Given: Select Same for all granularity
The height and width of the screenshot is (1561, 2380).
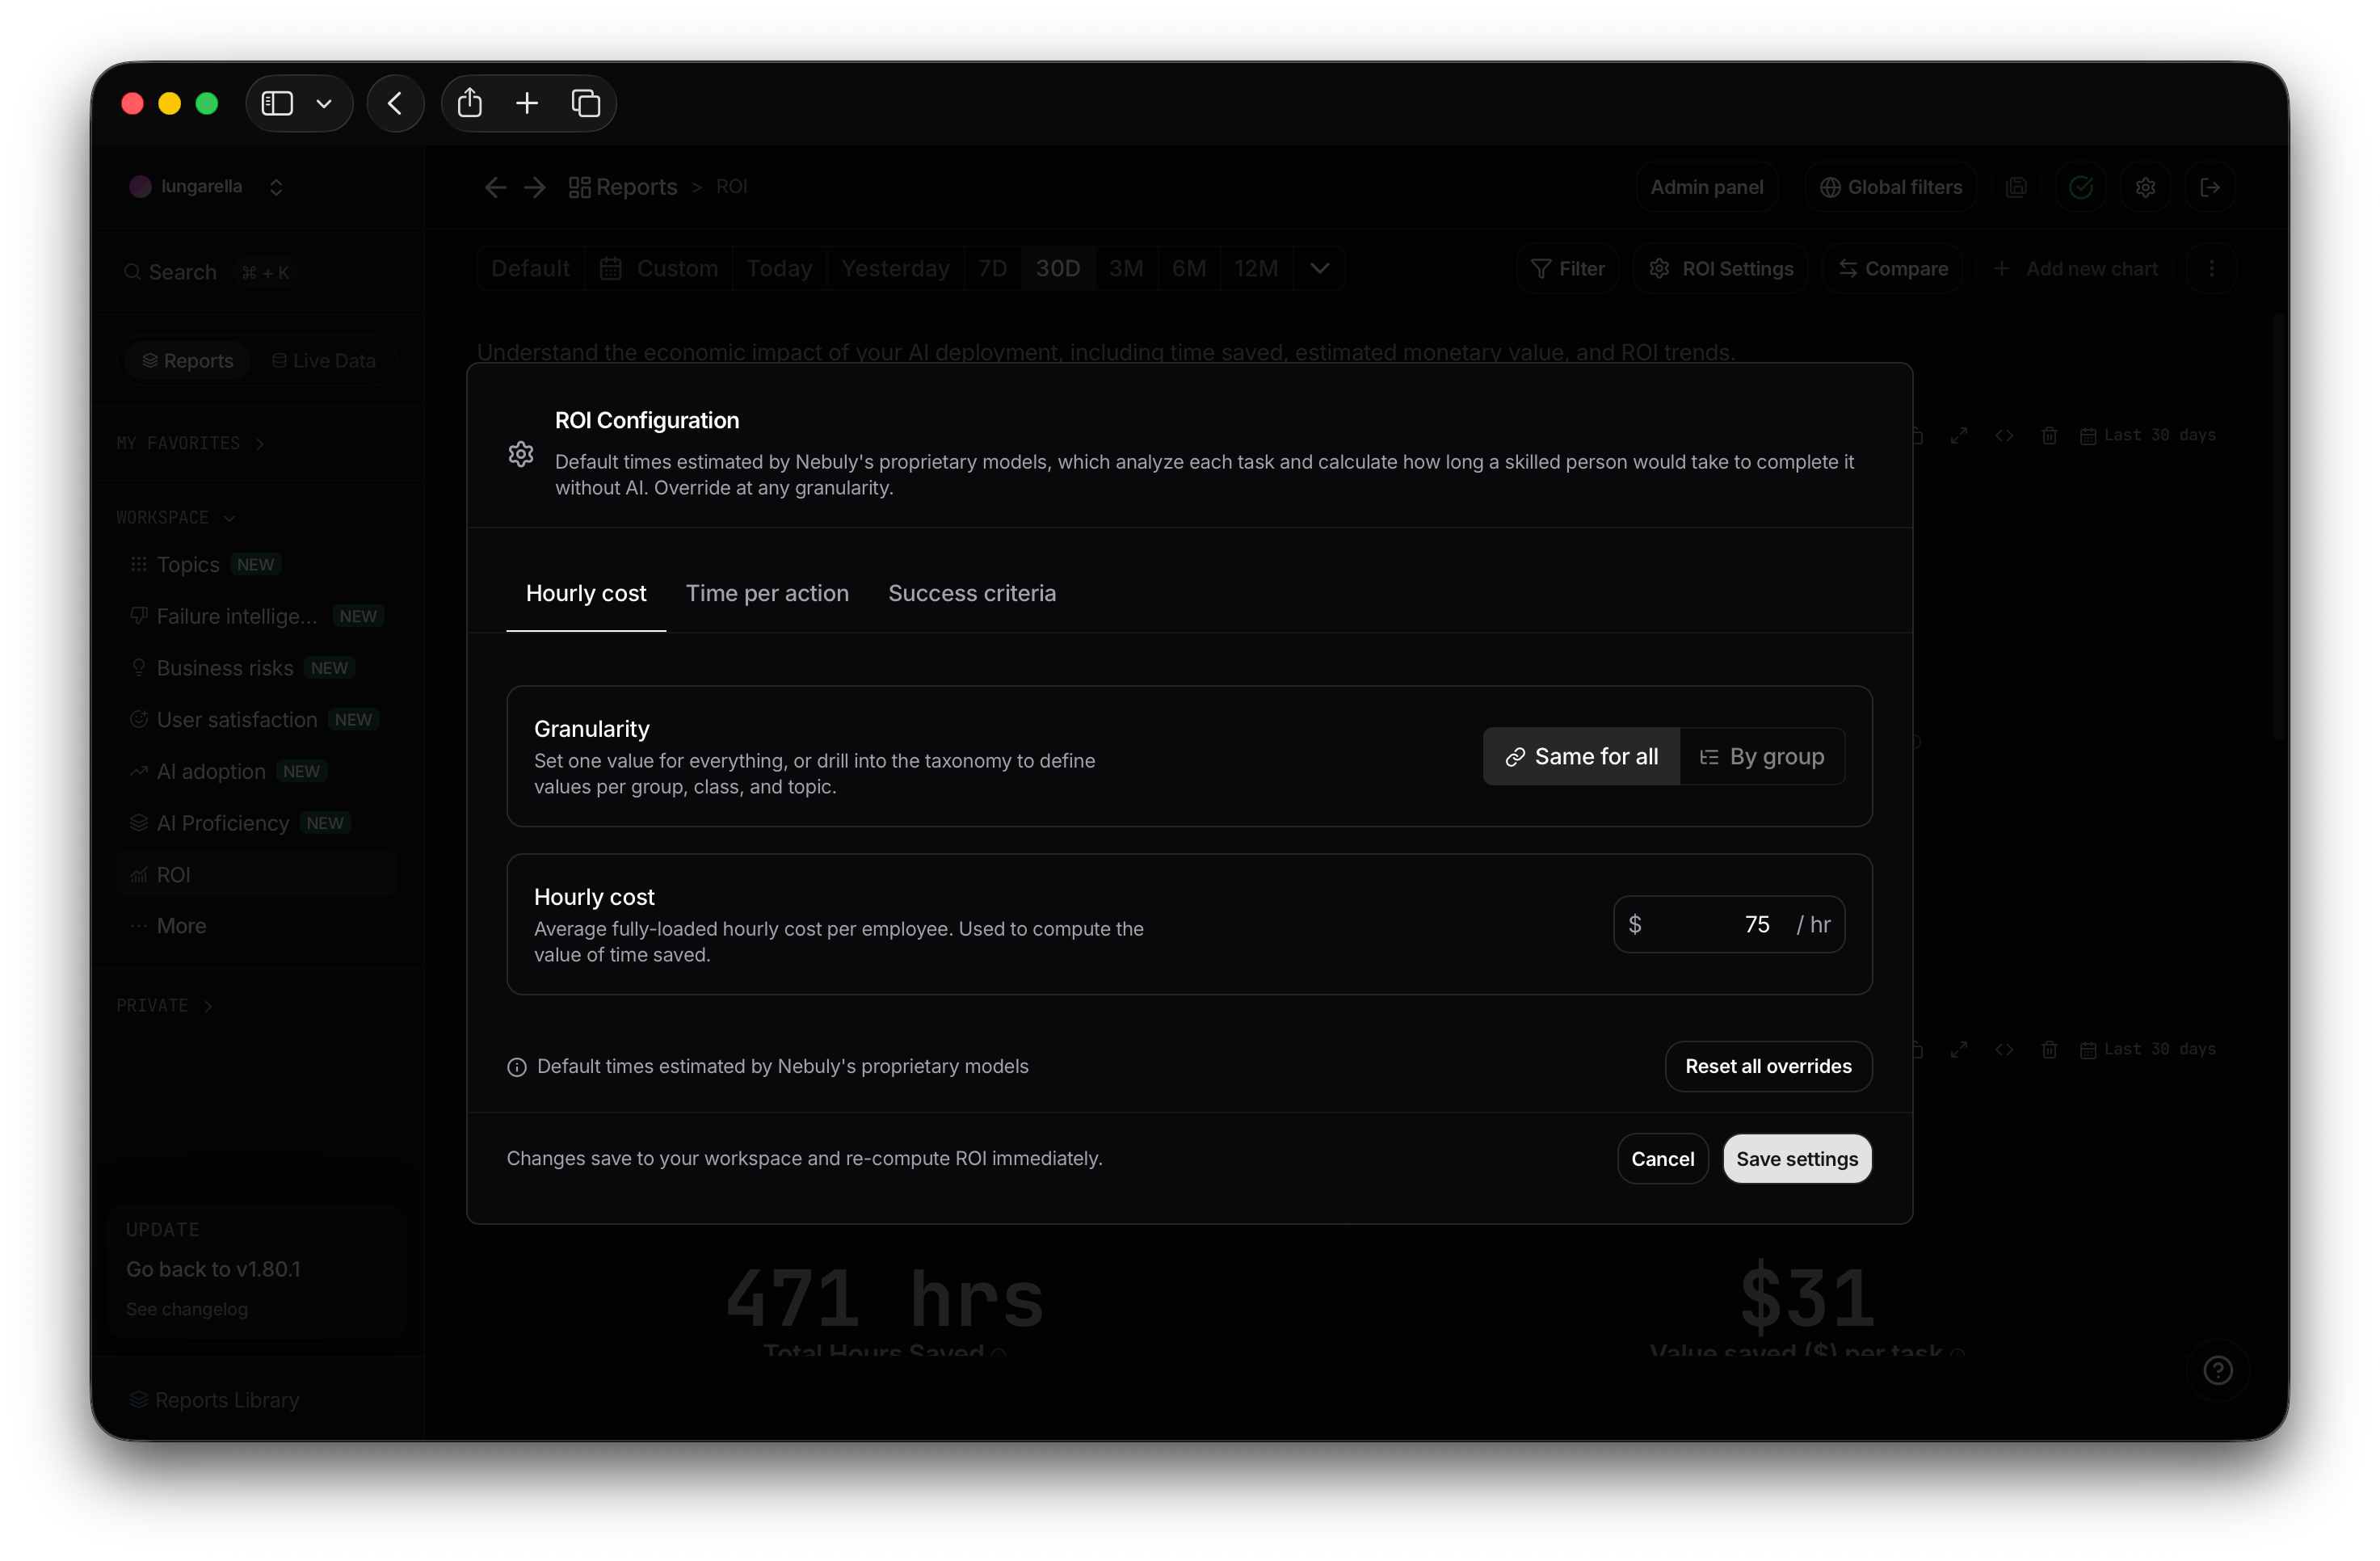Looking at the screenshot, I should [1582, 756].
